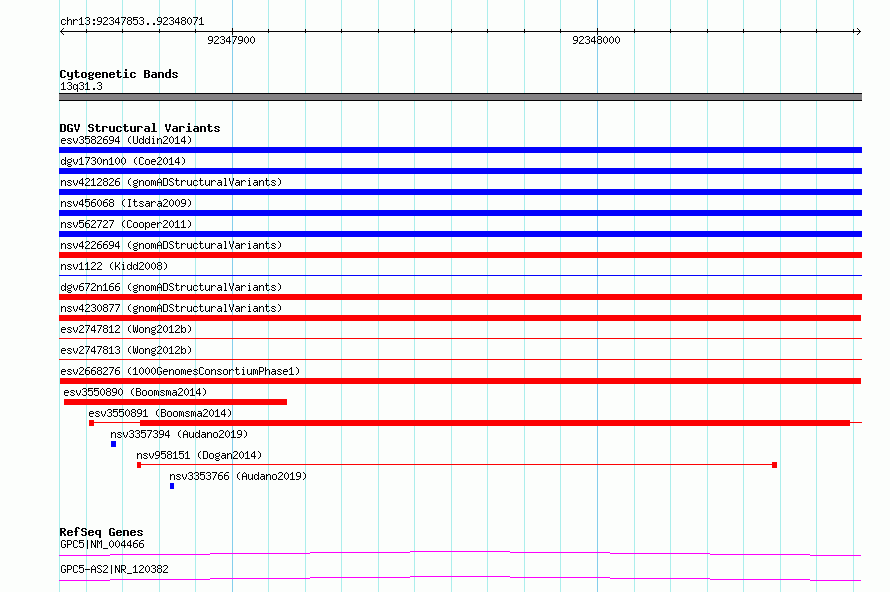Open gene GPC5-AS2|NR_120382 label
The height and width of the screenshot is (592, 890).
tap(114, 569)
